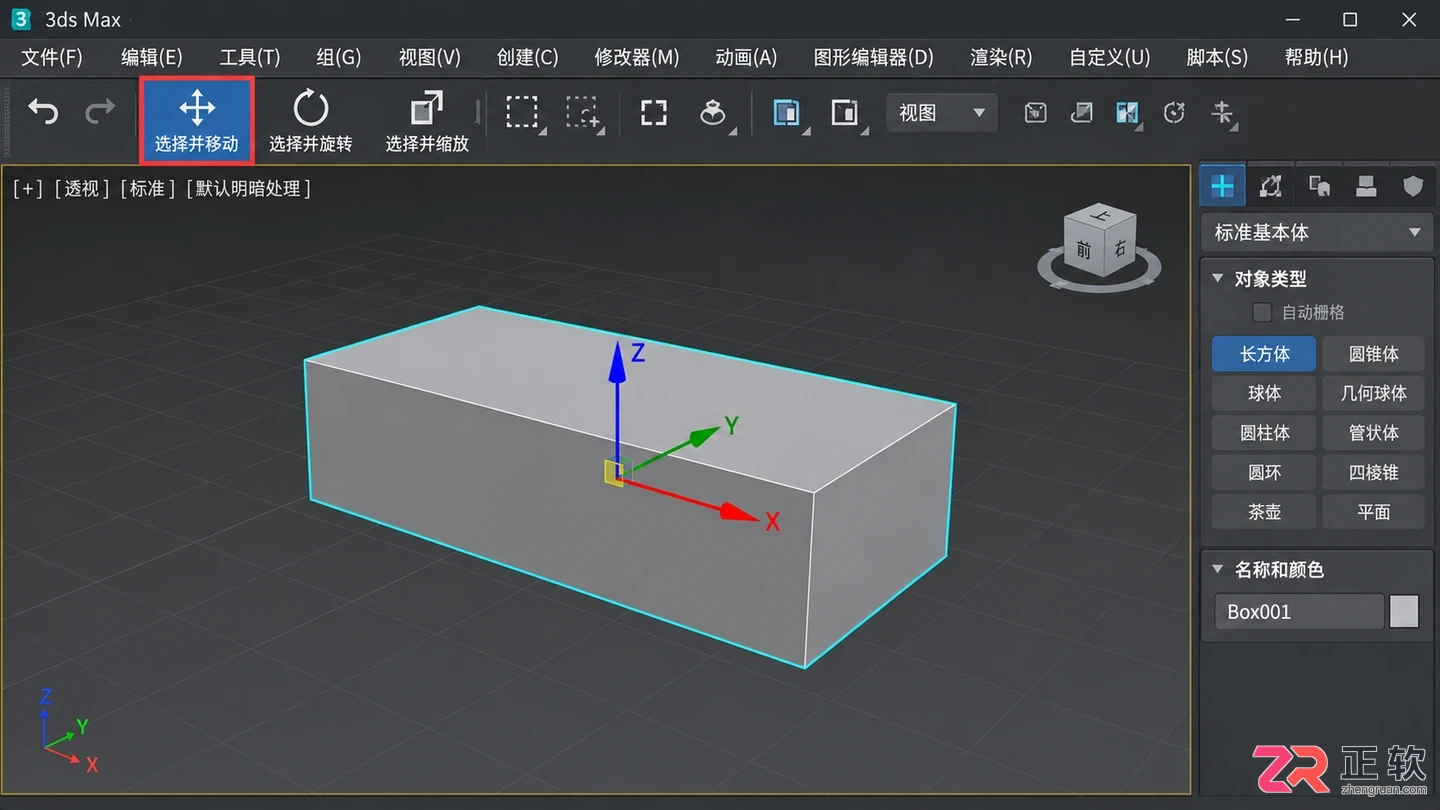The image size is (1440, 810).
Task: Switch to the Hierarchy panel tab
Action: click(x=1319, y=186)
